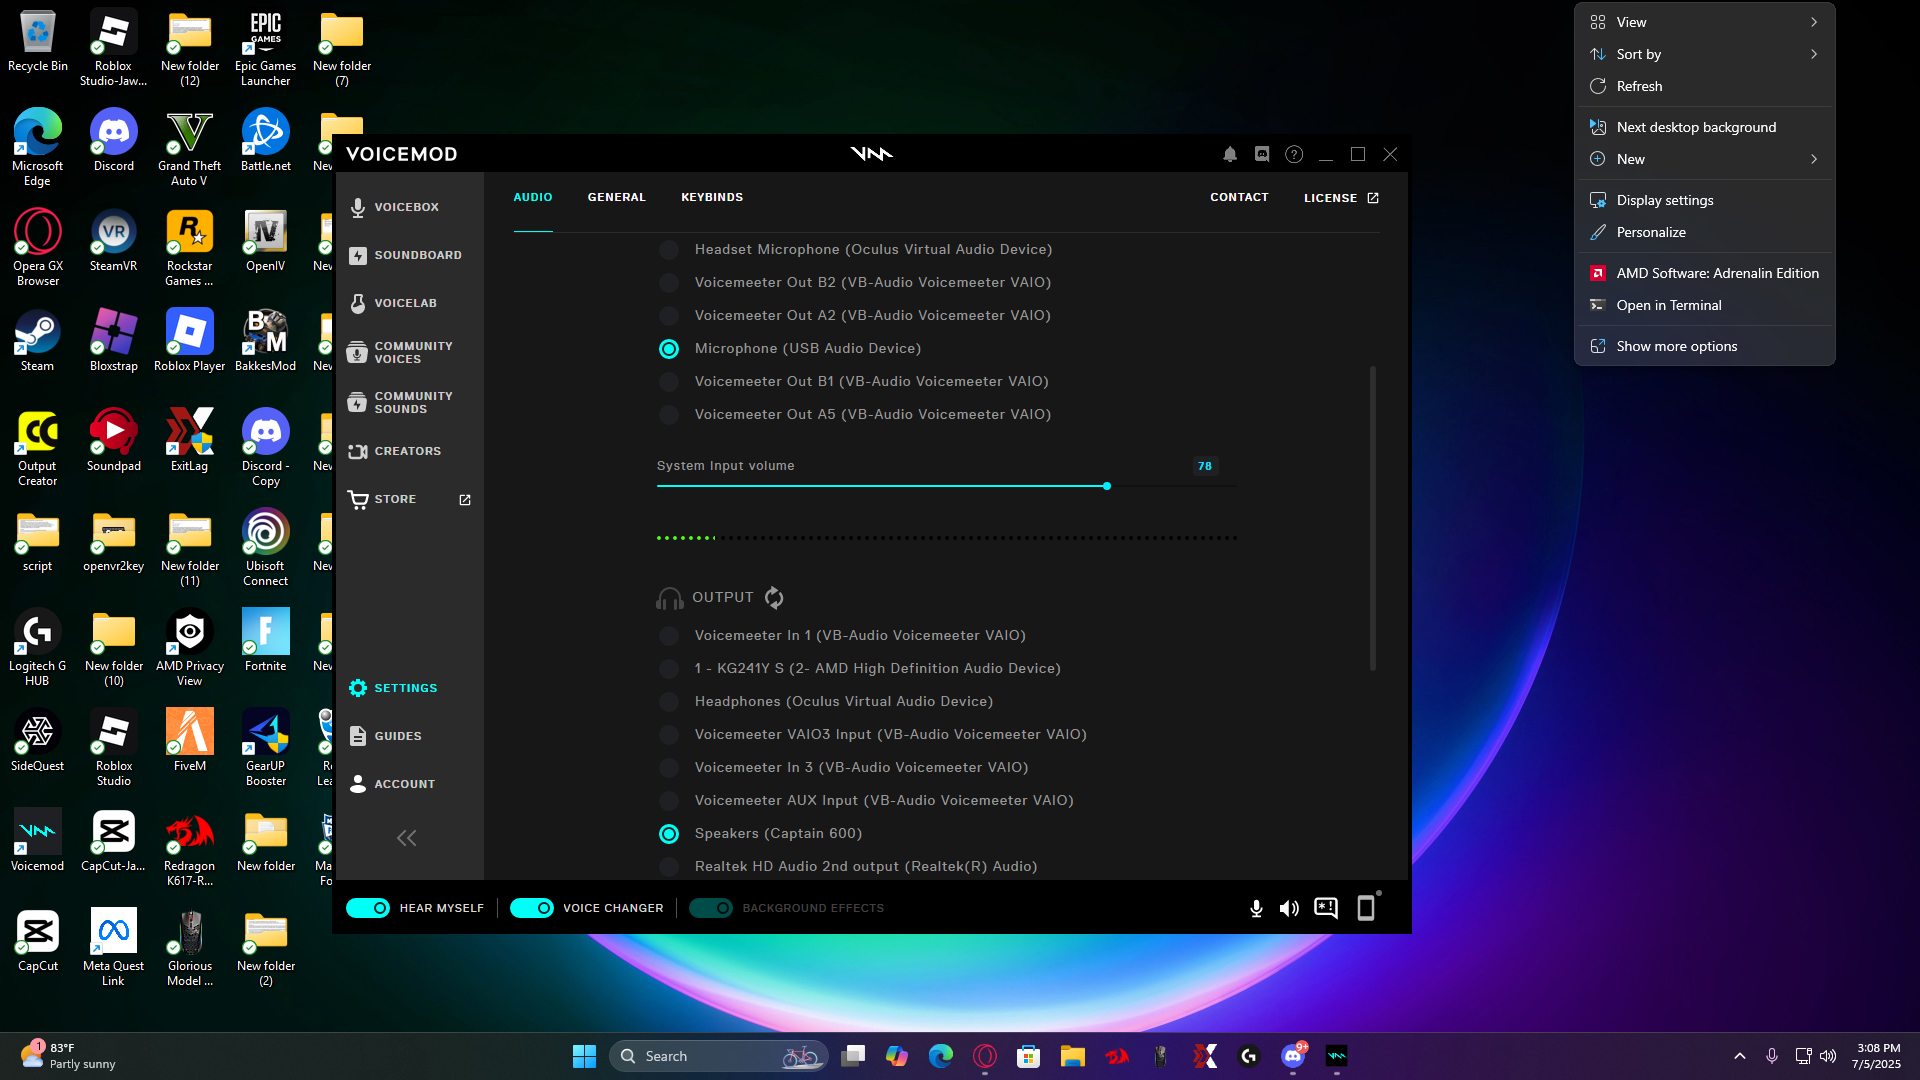Open the notifications bell icon in Voicemod

tap(1230, 154)
